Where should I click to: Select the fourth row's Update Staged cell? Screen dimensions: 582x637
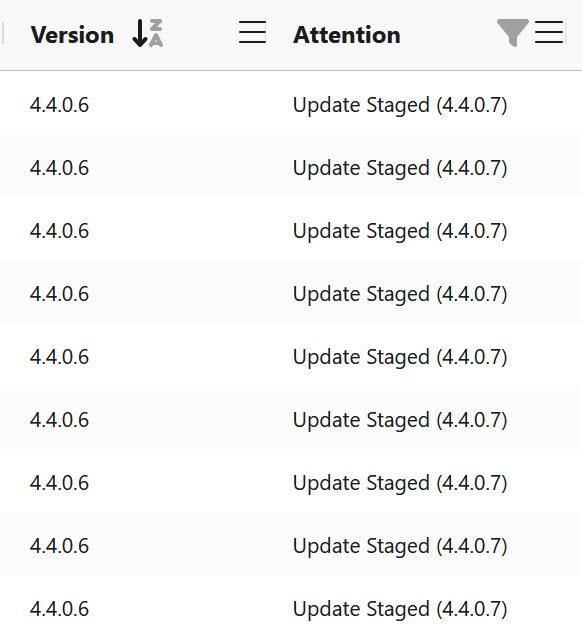tap(400, 295)
